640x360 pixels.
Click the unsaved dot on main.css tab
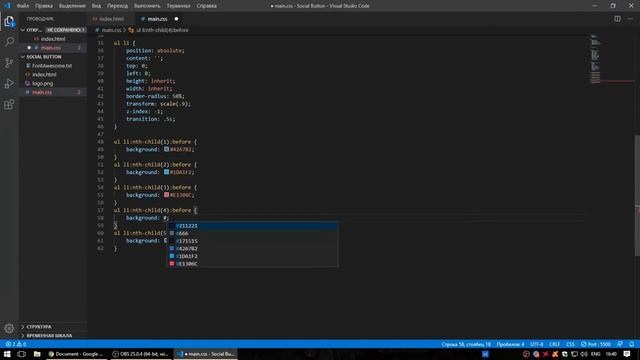[x=176, y=19]
